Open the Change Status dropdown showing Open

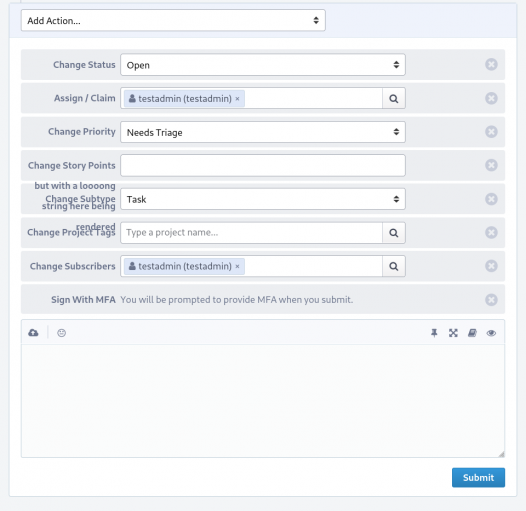coord(263,65)
